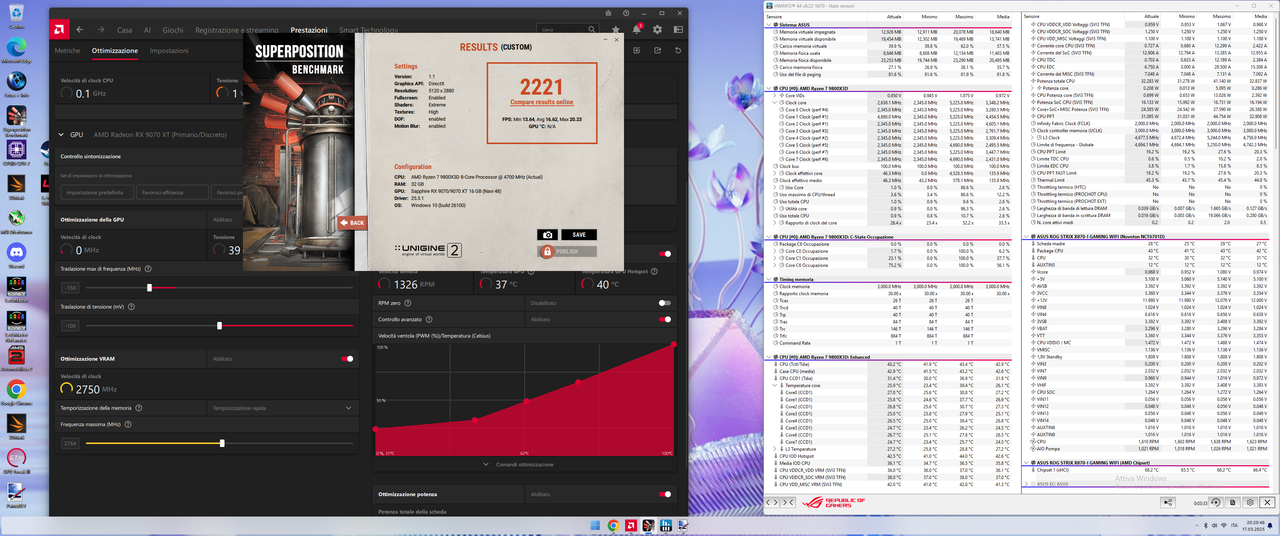Click the search magnifier in AMD Software
Screen dimensions: 1280x536
tap(591, 29)
